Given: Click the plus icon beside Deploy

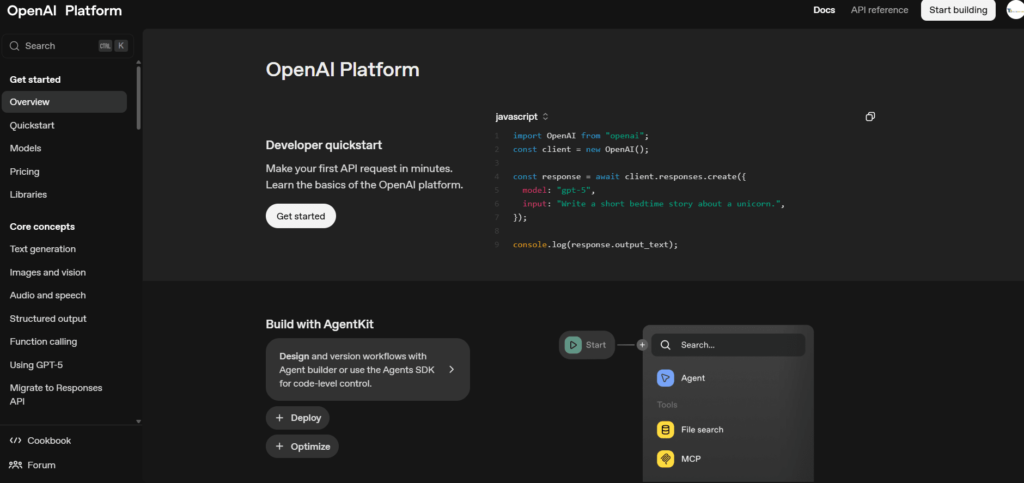Looking at the screenshot, I should pyautogui.click(x=280, y=418).
